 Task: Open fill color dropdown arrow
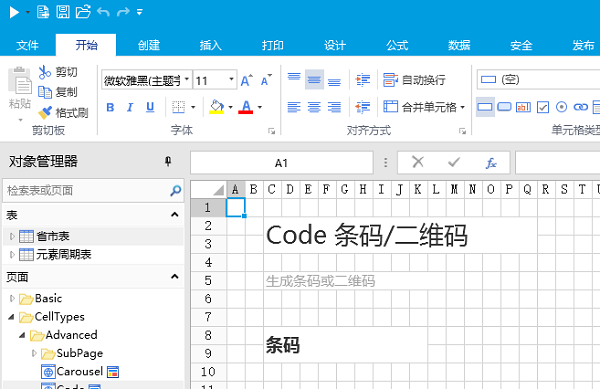(x=230, y=107)
